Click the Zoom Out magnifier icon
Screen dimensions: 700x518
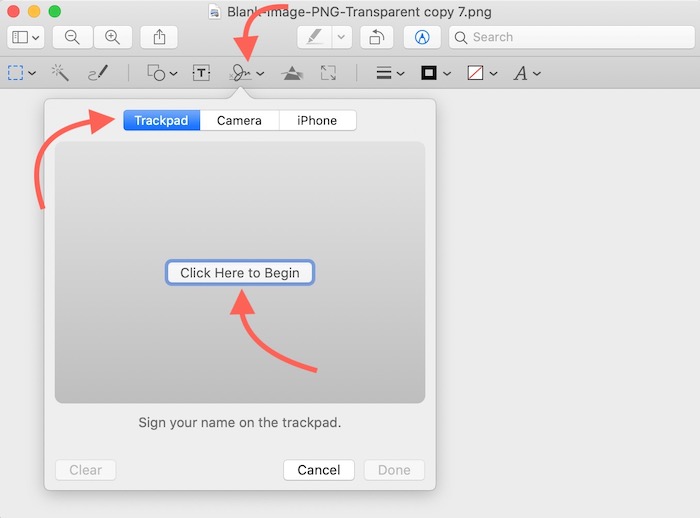72,37
